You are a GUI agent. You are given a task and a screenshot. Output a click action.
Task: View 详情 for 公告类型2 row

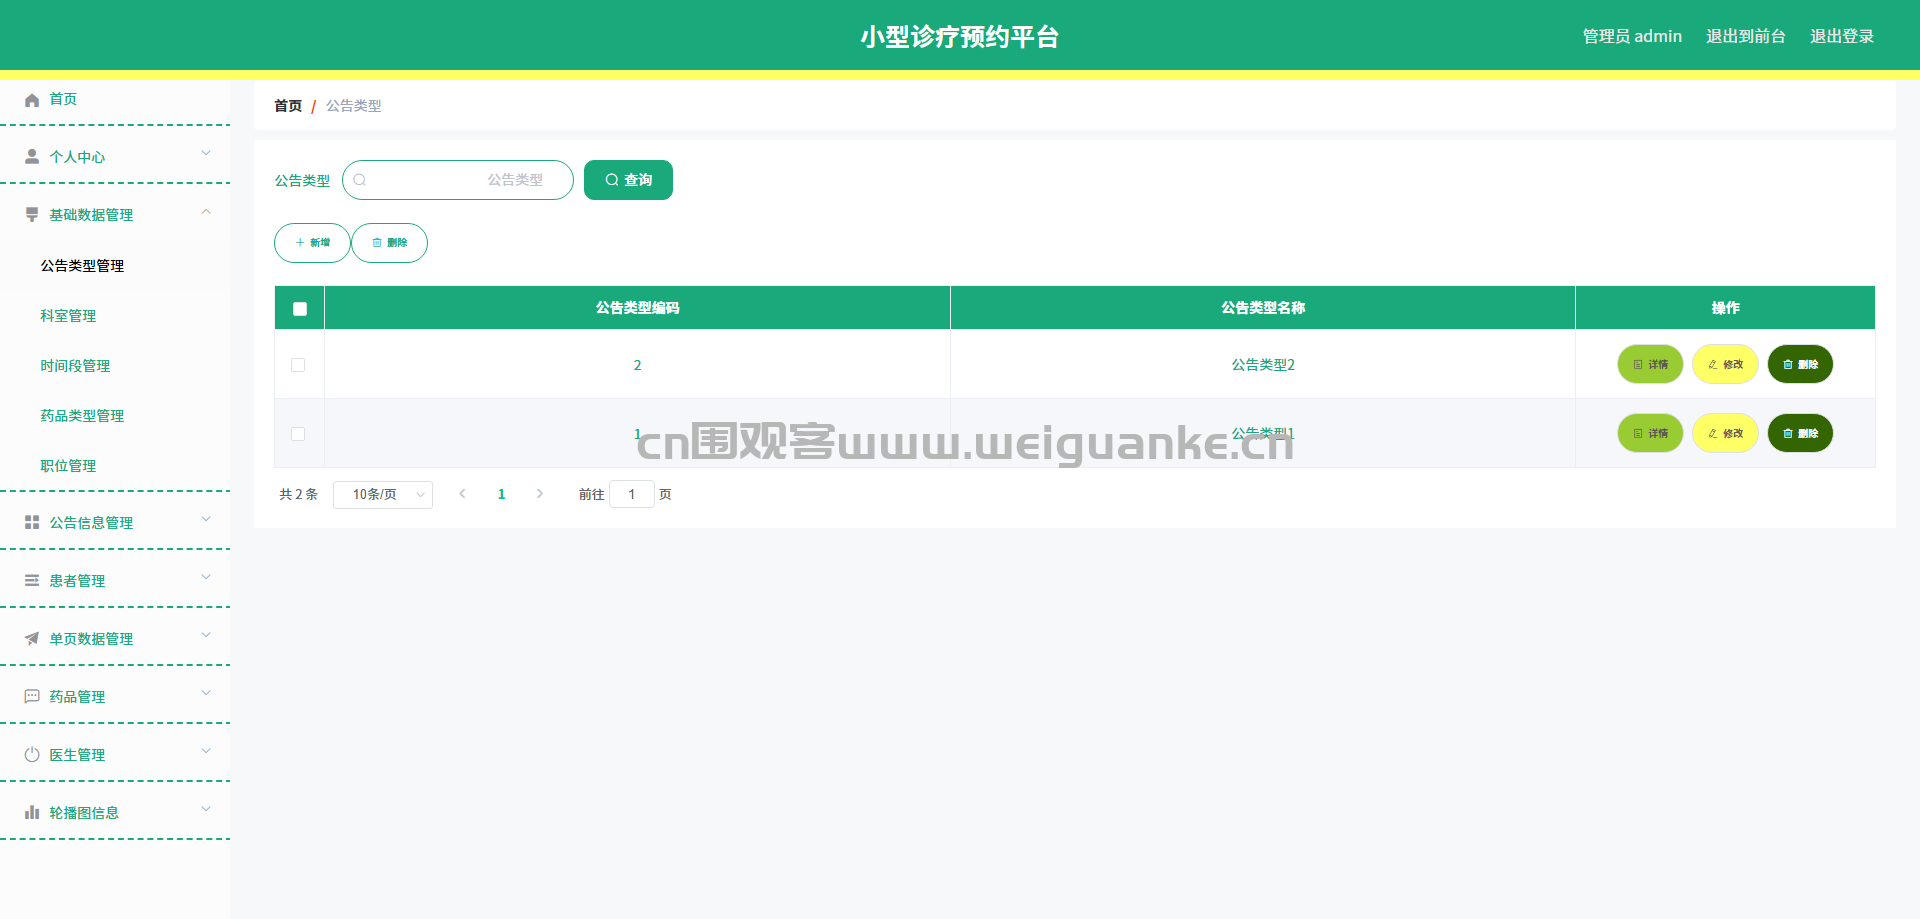pyautogui.click(x=1650, y=365)
